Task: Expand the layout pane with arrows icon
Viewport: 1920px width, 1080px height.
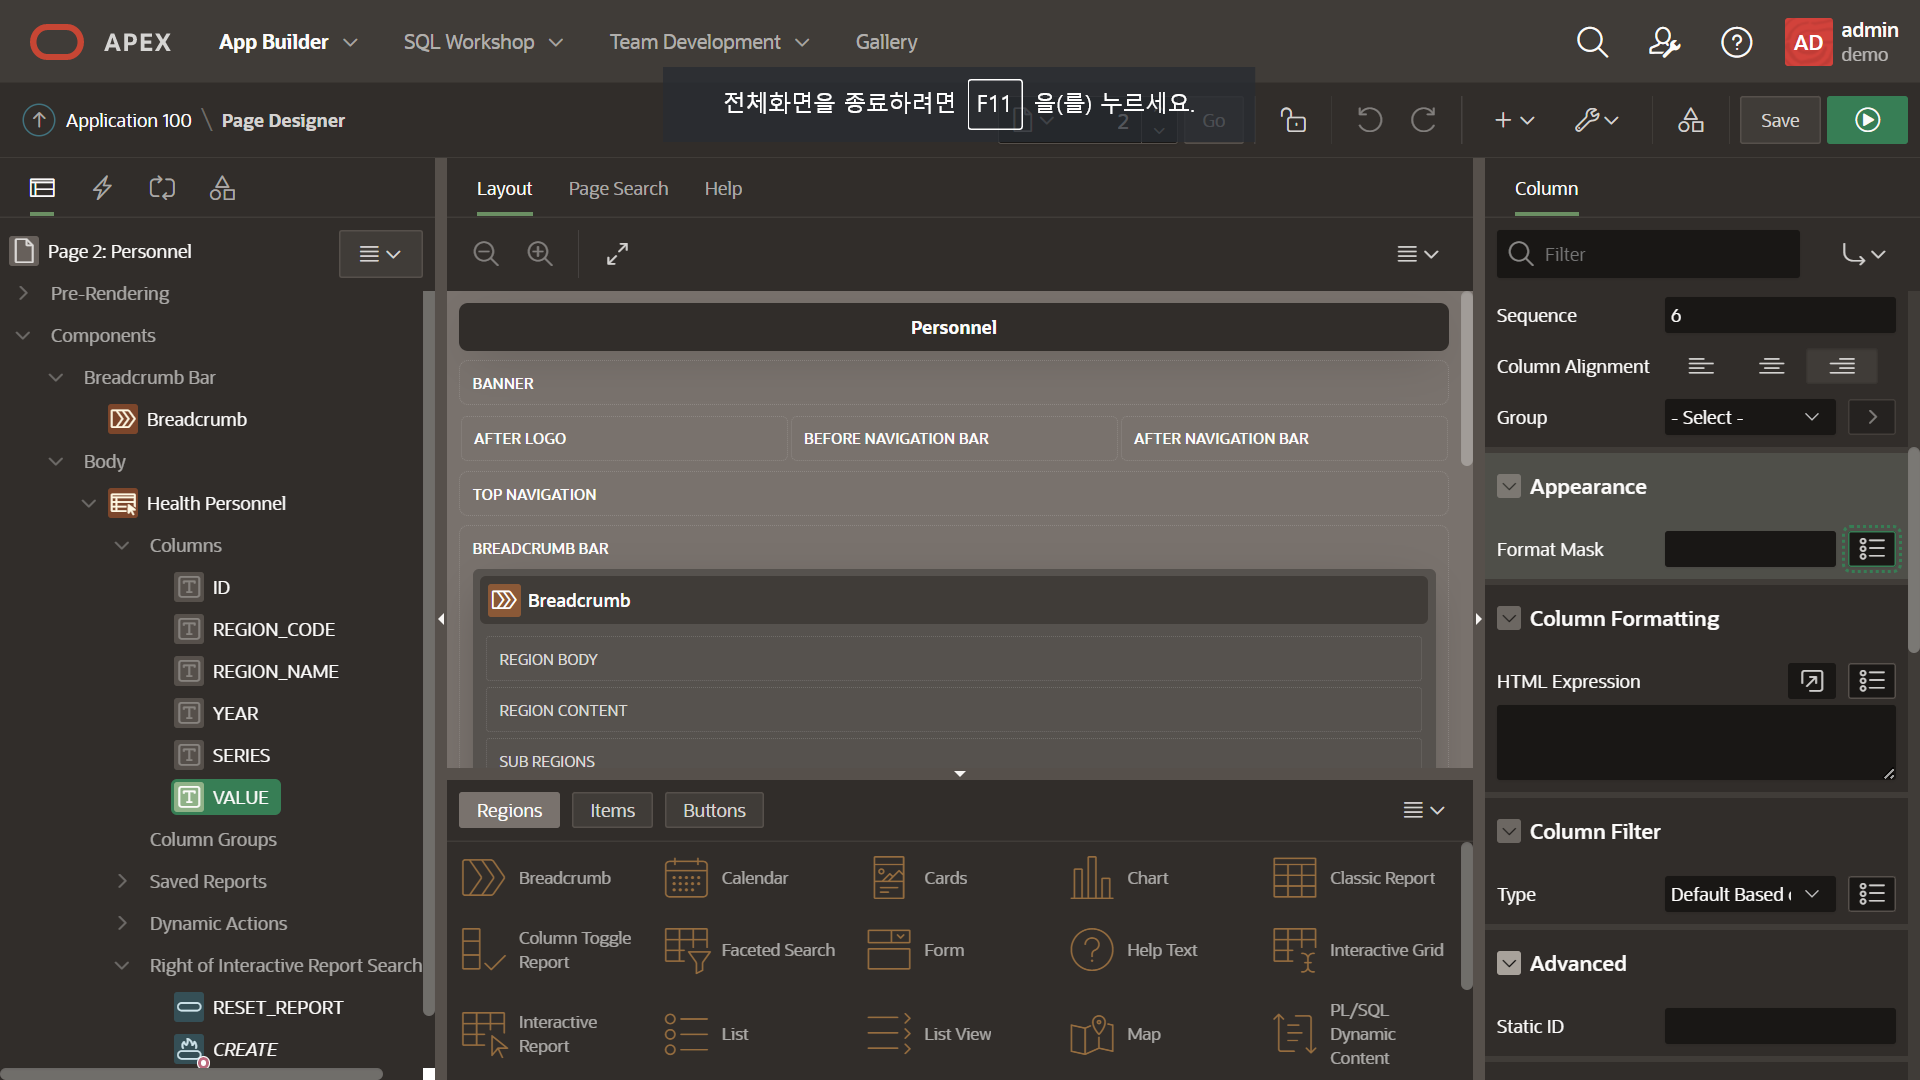Action: (617, 254)
